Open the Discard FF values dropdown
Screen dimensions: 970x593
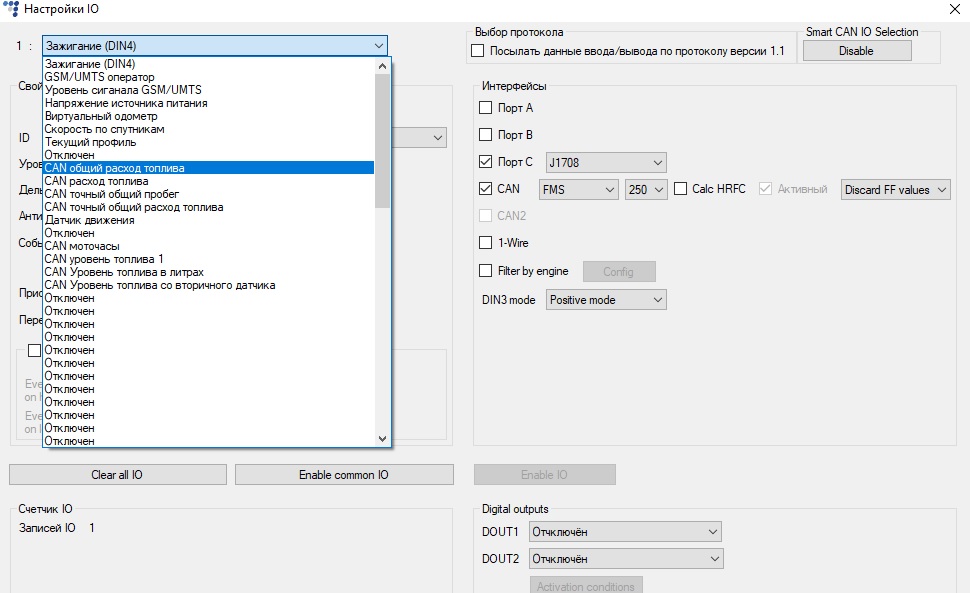tap(895, 189)
